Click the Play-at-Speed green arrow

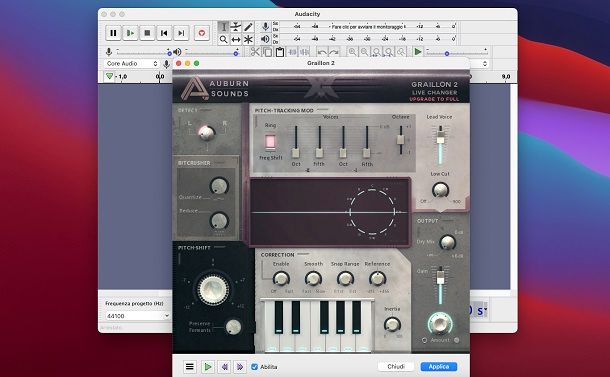coord(418,52)
